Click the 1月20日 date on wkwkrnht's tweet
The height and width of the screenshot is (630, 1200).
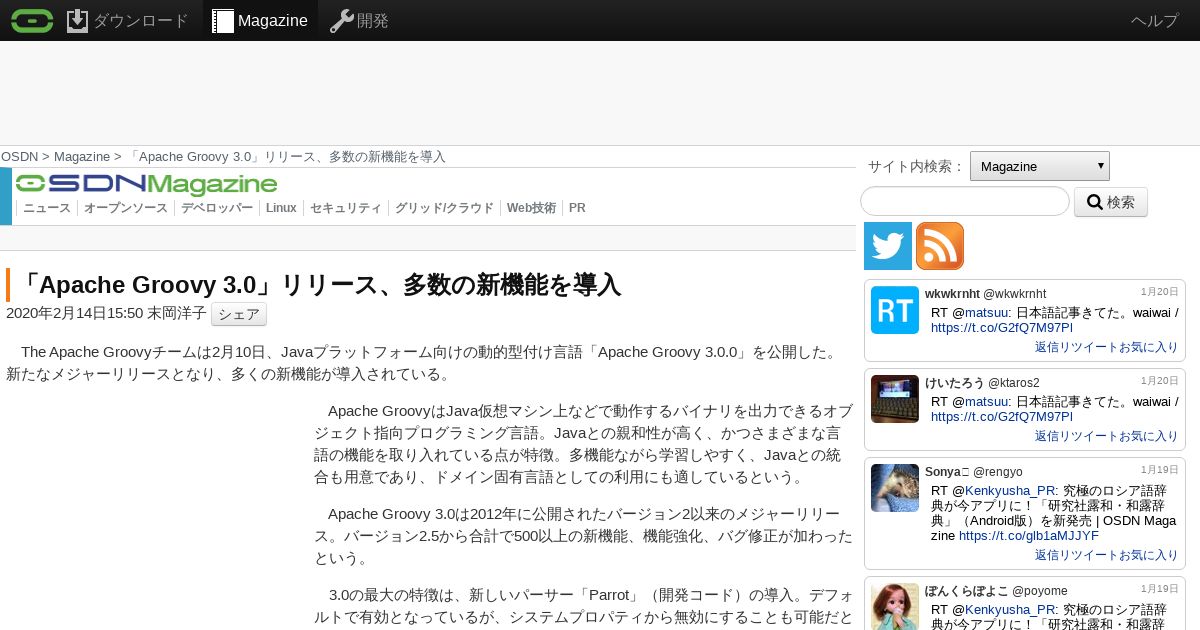click(1160, 292)
